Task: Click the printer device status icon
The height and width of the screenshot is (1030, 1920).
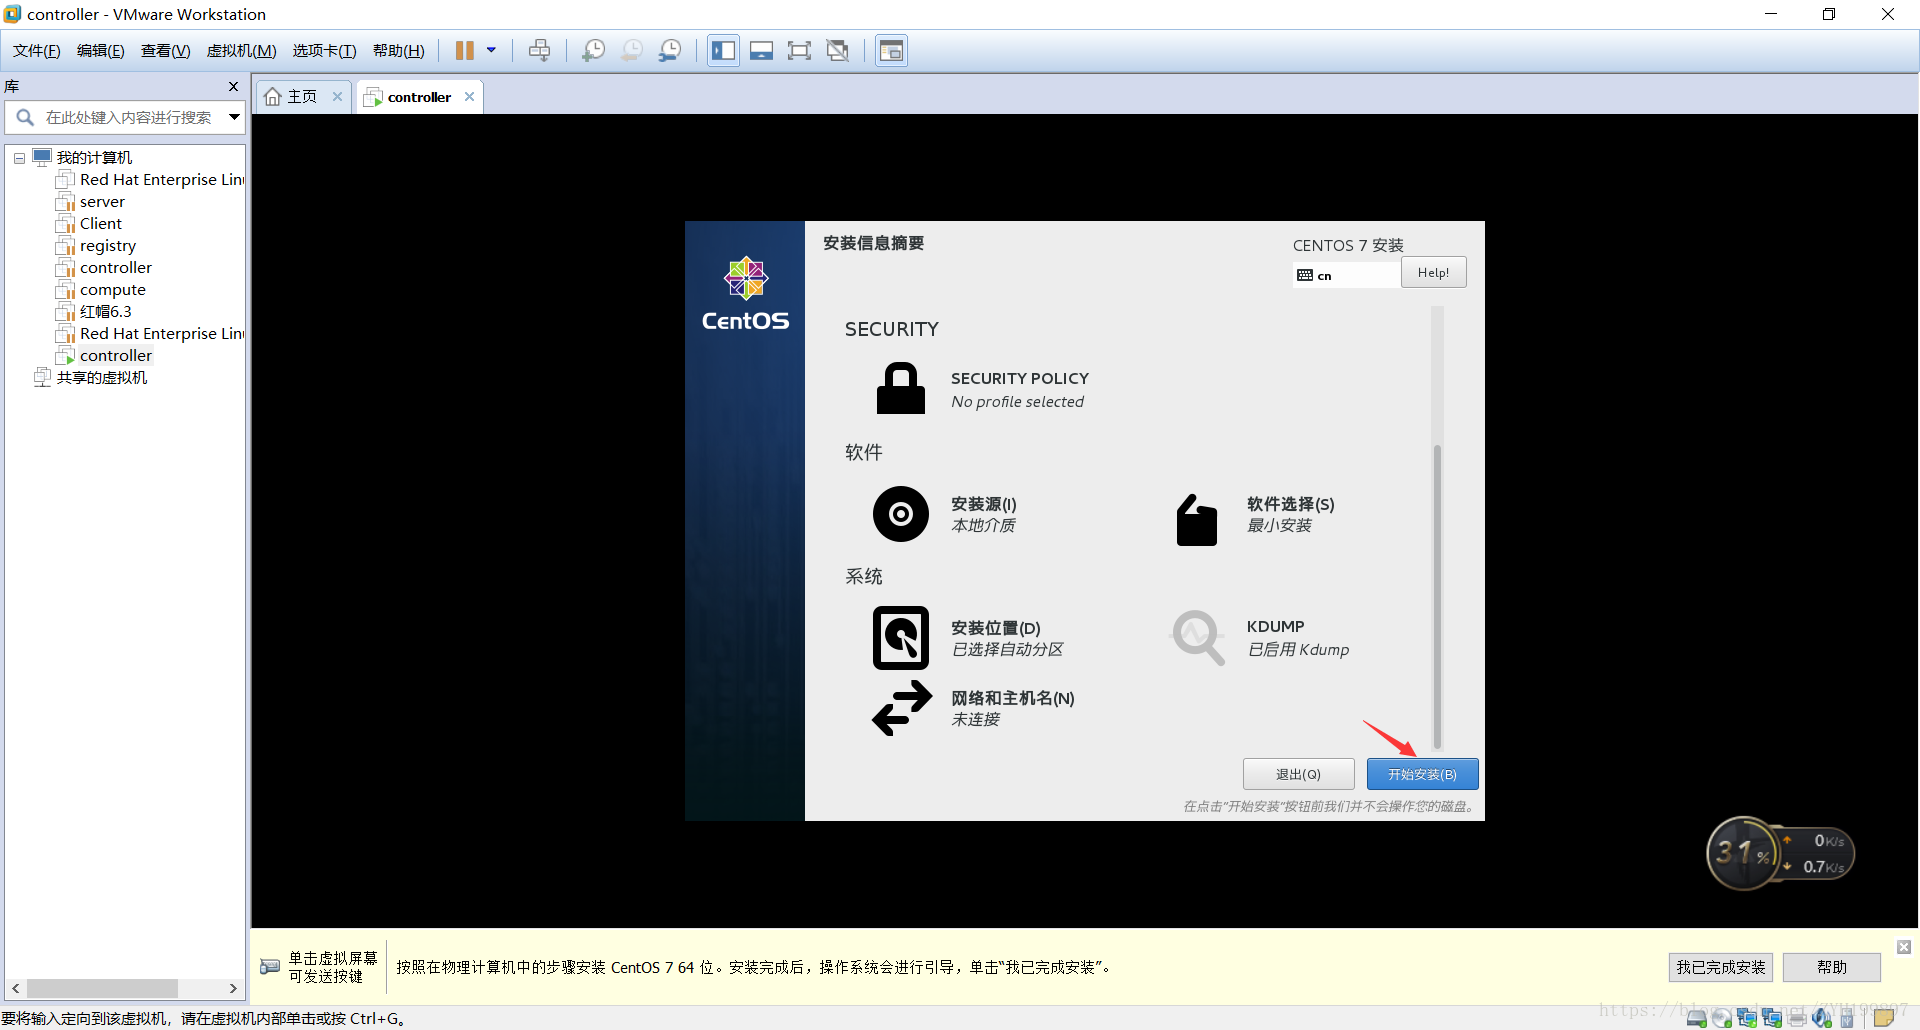Action: [x=1797, y=1019]
